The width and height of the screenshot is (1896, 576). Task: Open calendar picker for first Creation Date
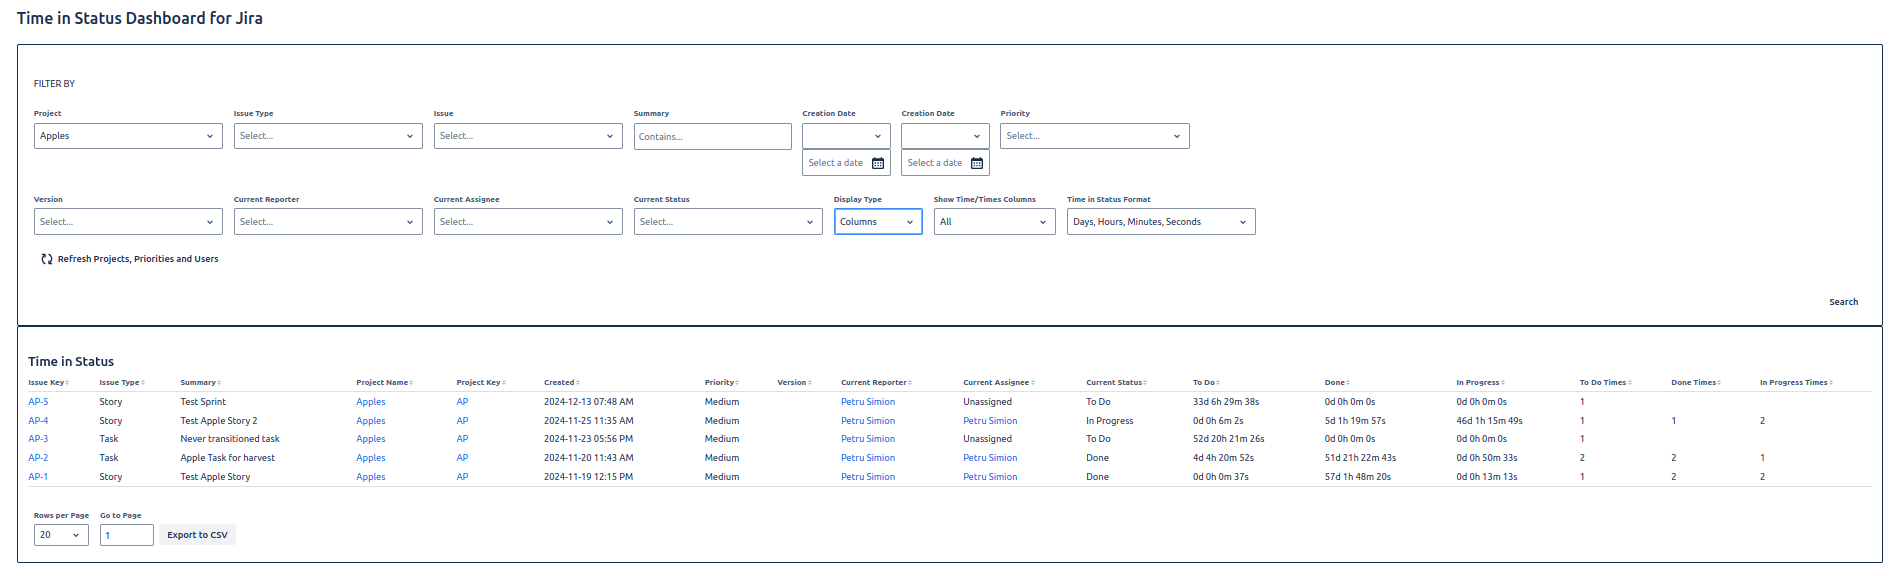coord(878,163)
